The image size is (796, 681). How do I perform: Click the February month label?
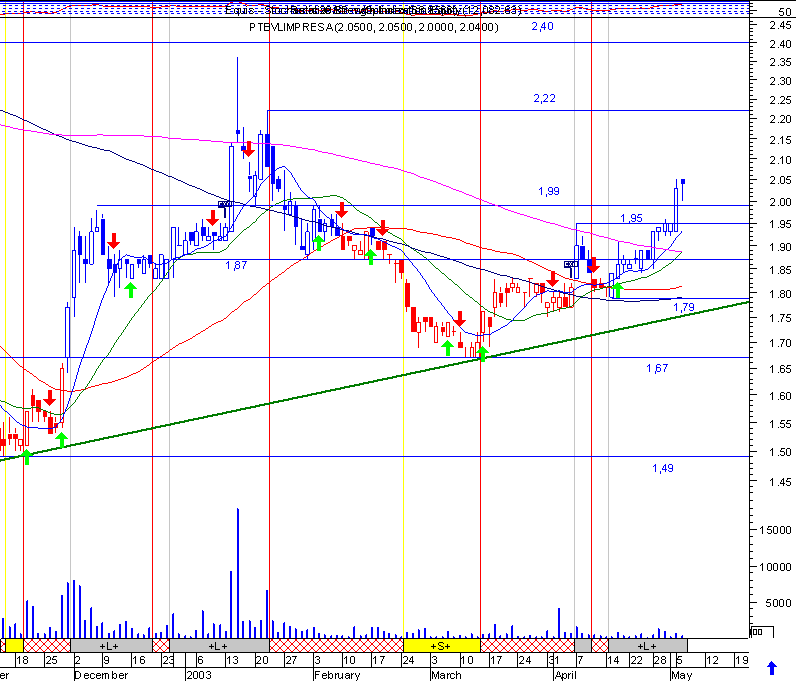[x=337, y=675]
